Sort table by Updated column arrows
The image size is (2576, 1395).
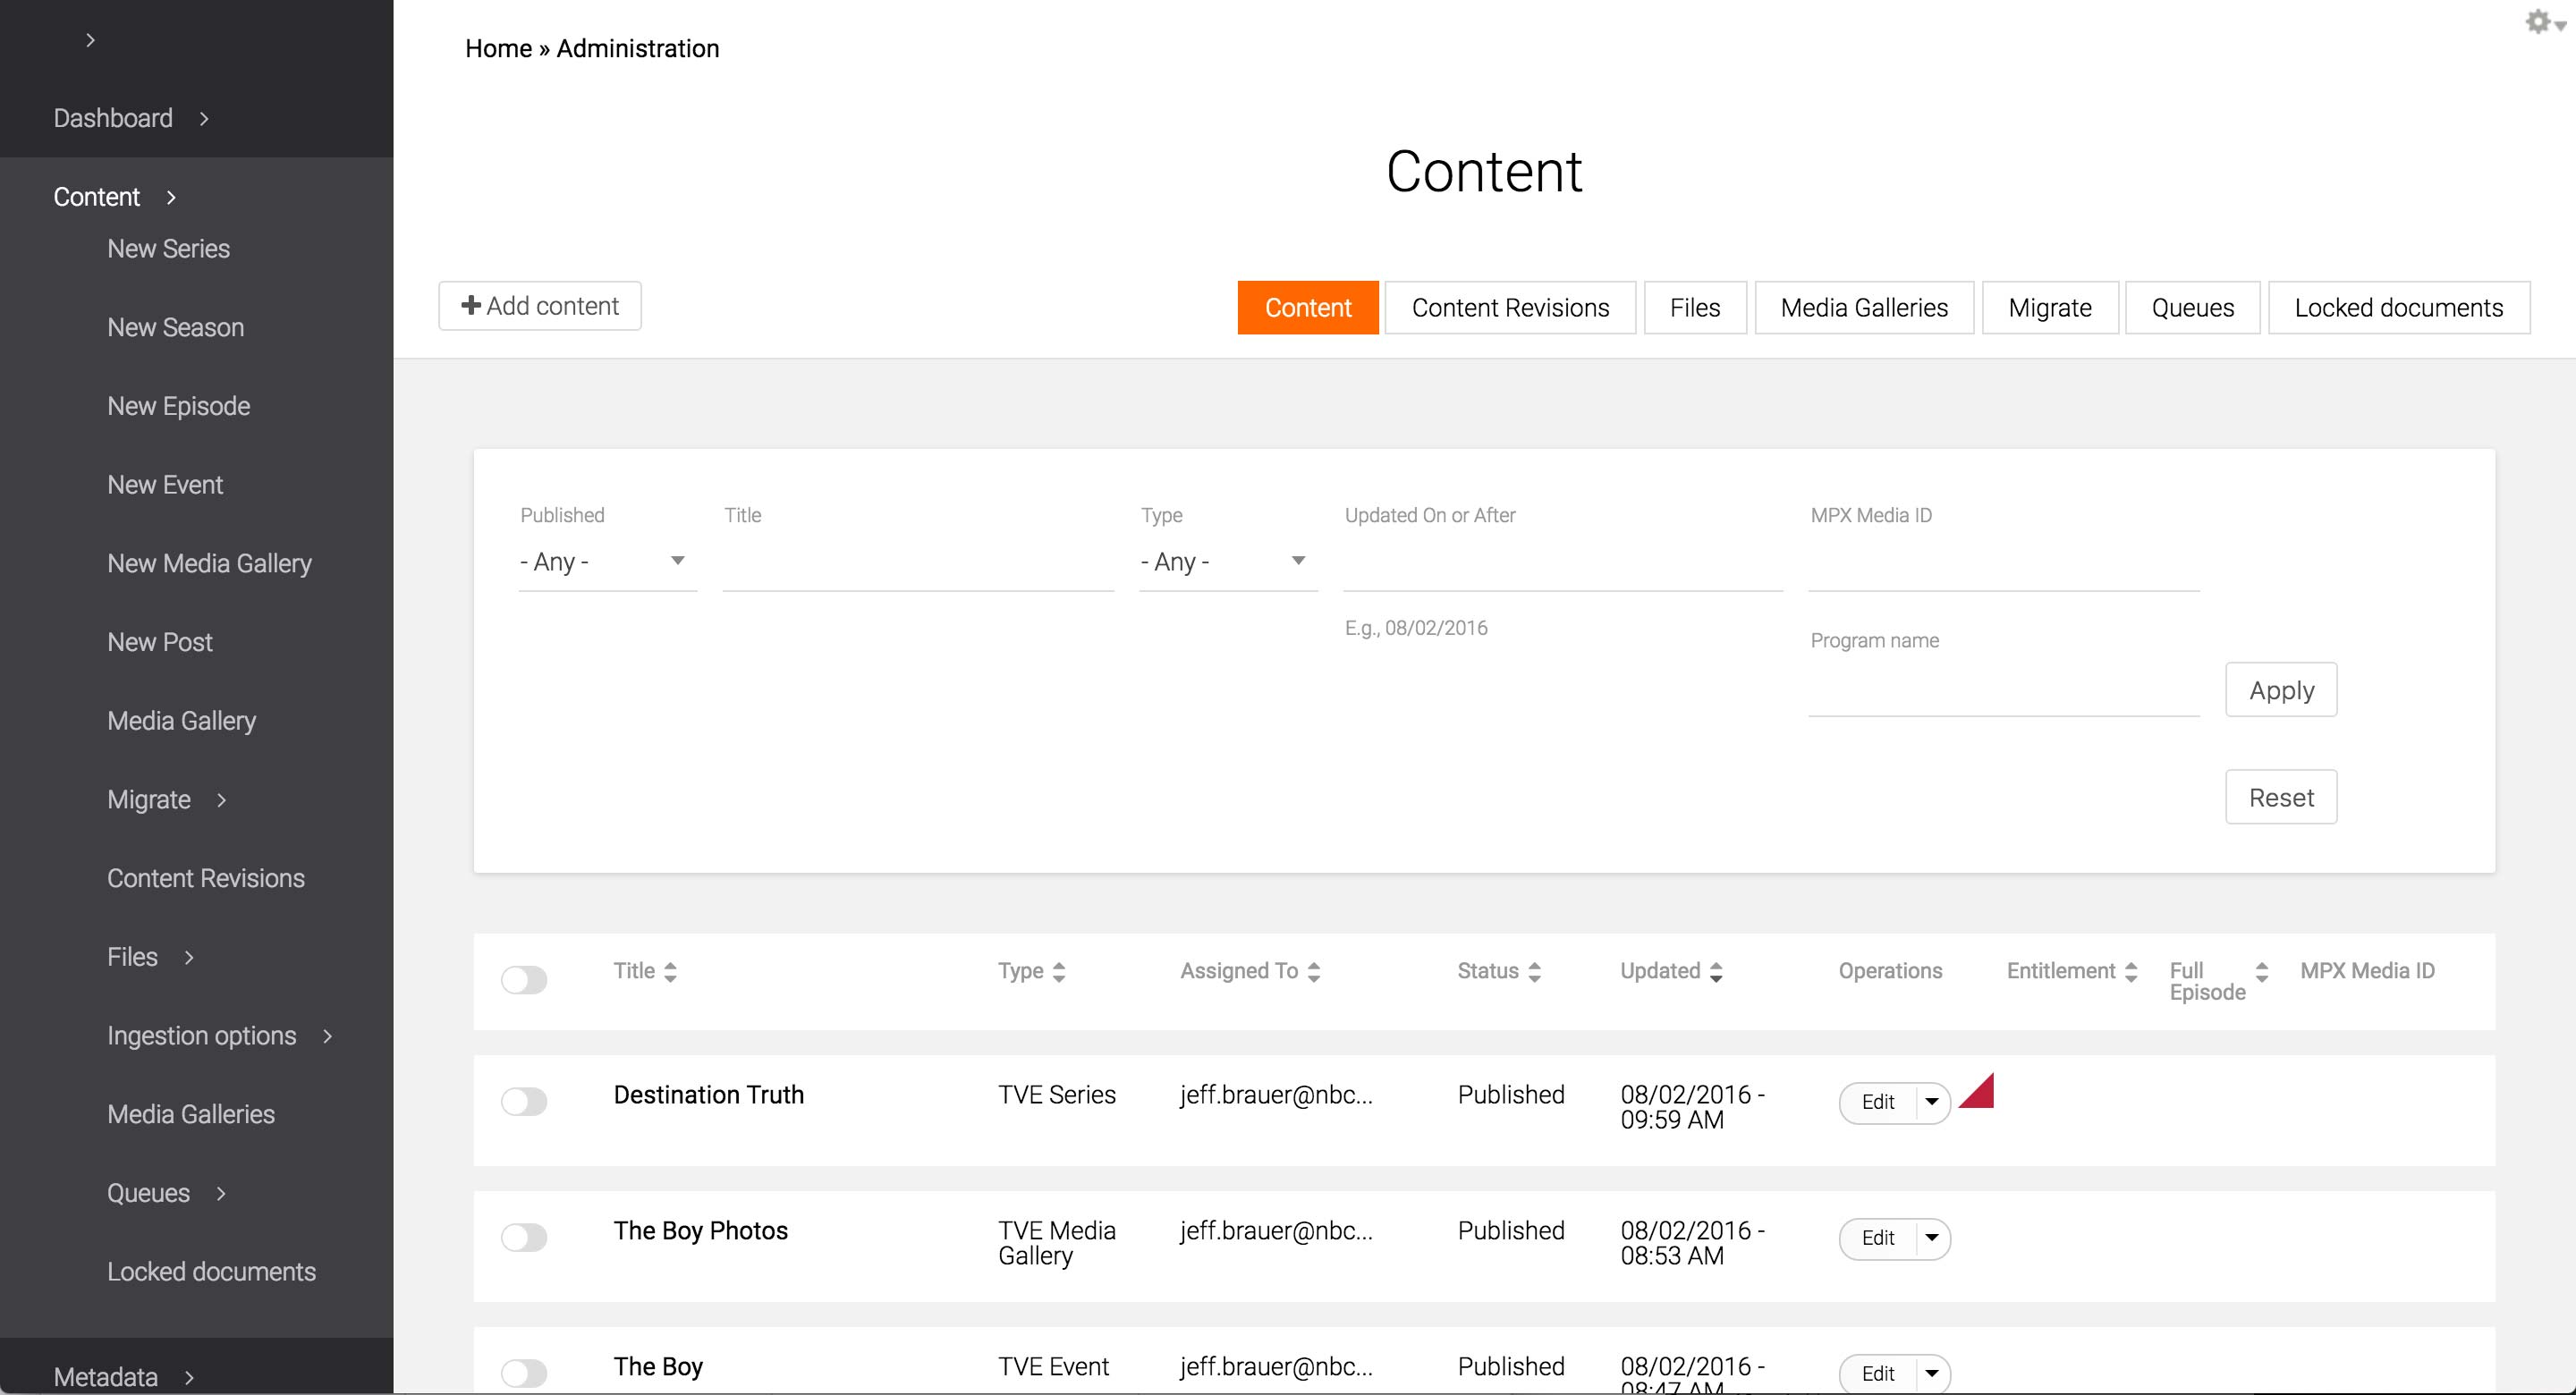click(x=1716, y=972)
